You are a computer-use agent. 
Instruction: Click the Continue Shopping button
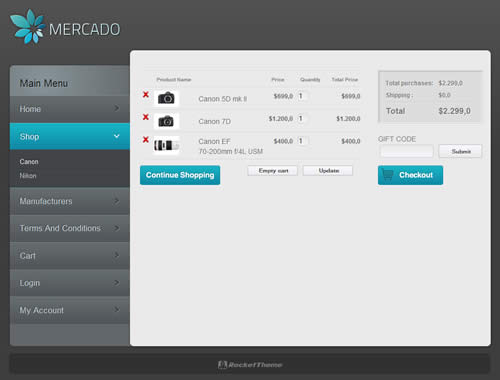pyautogui.click(x=180, y=175)
